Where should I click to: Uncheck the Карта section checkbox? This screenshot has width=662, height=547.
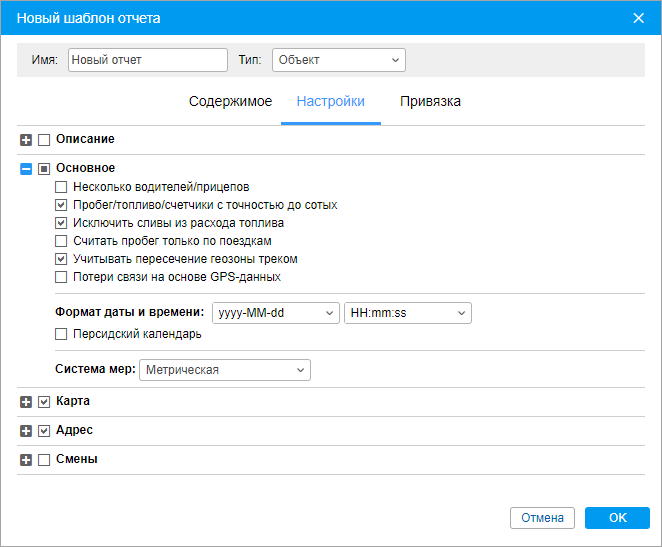pos(44,402)
